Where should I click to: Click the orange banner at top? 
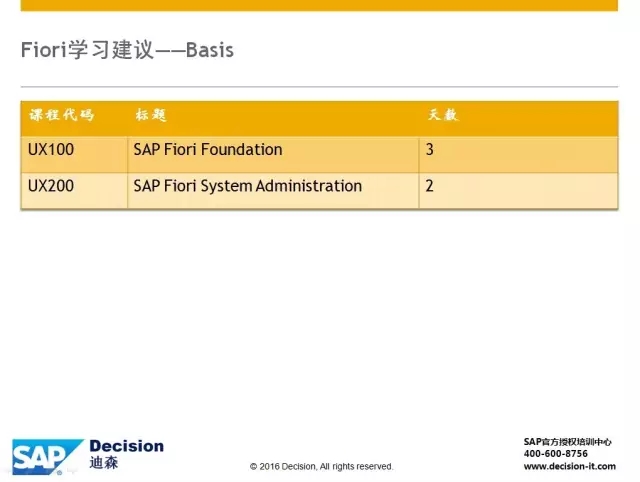(319, 5)
